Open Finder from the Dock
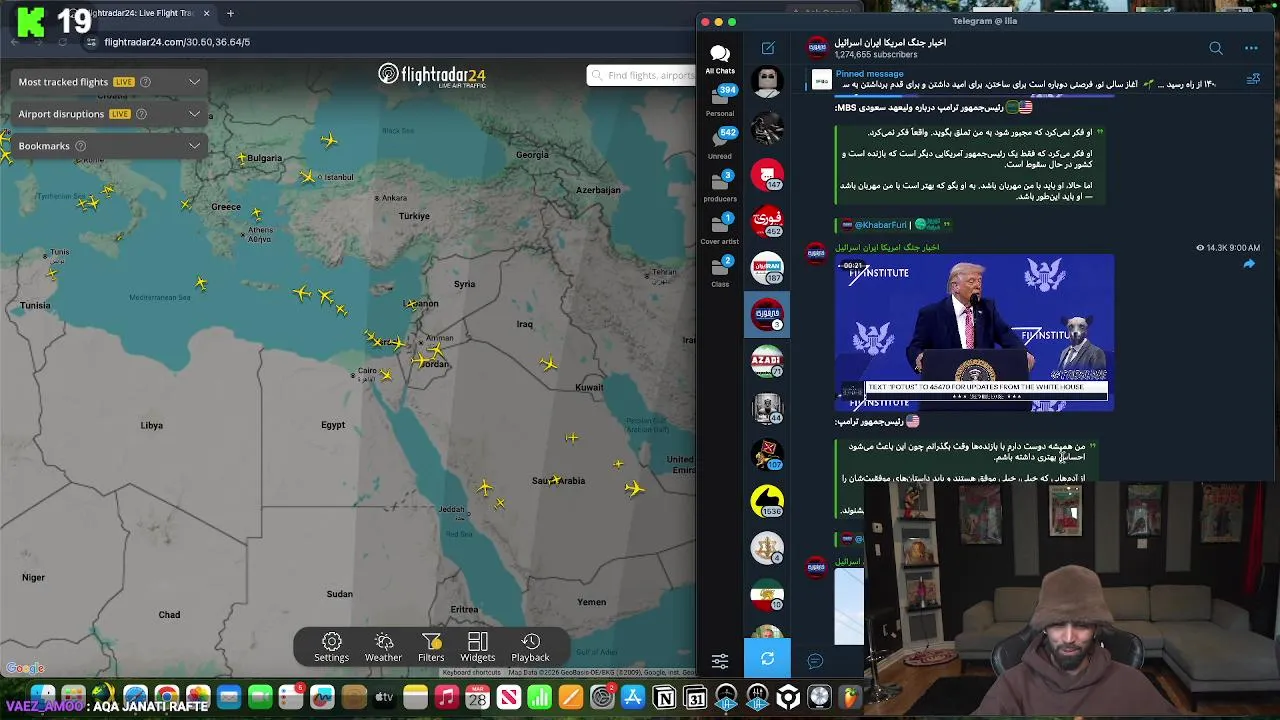Viewport: 1280px width, 720px height. tap(42, 696)
